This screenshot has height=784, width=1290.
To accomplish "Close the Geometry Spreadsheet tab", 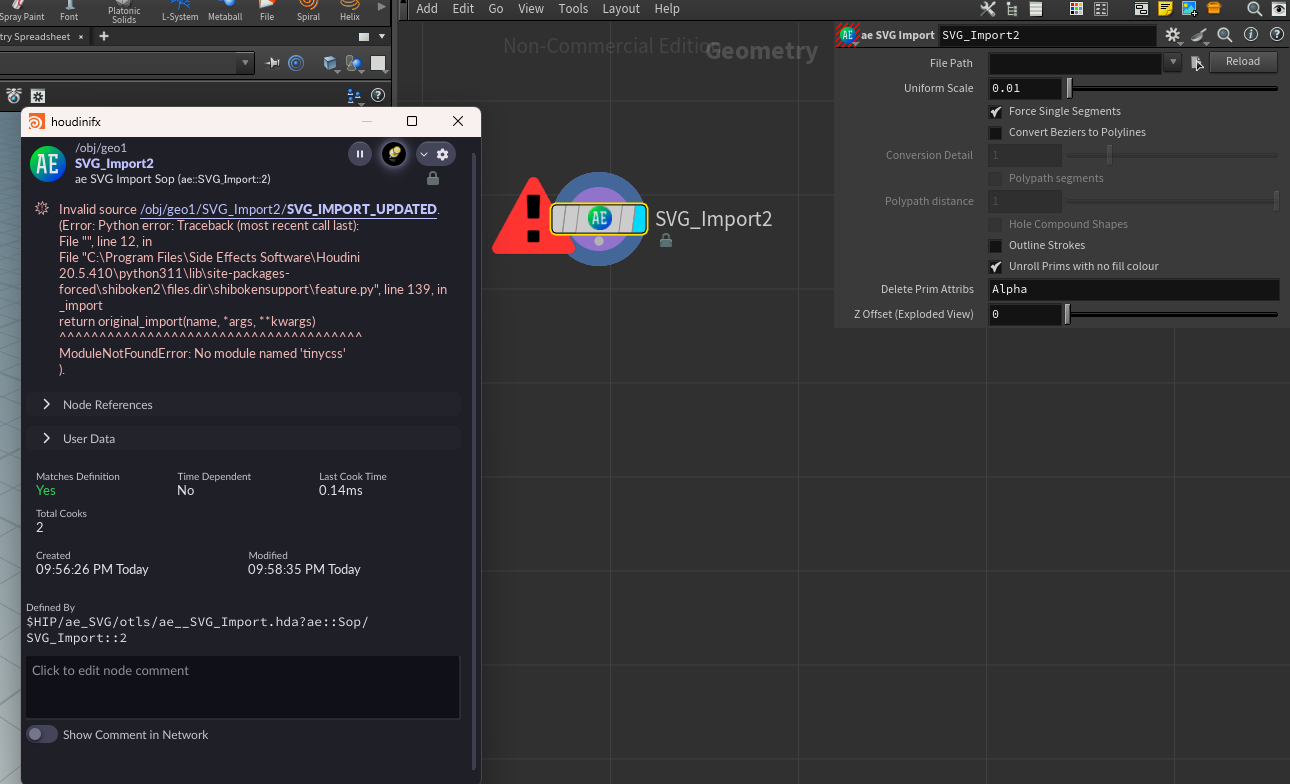I will 81,36.
